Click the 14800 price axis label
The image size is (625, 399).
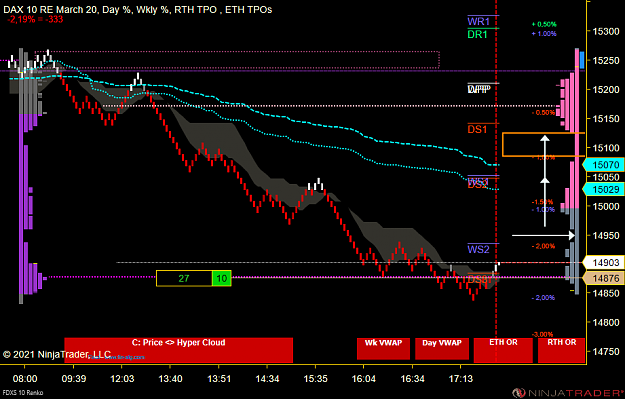(x=606, y=322)
